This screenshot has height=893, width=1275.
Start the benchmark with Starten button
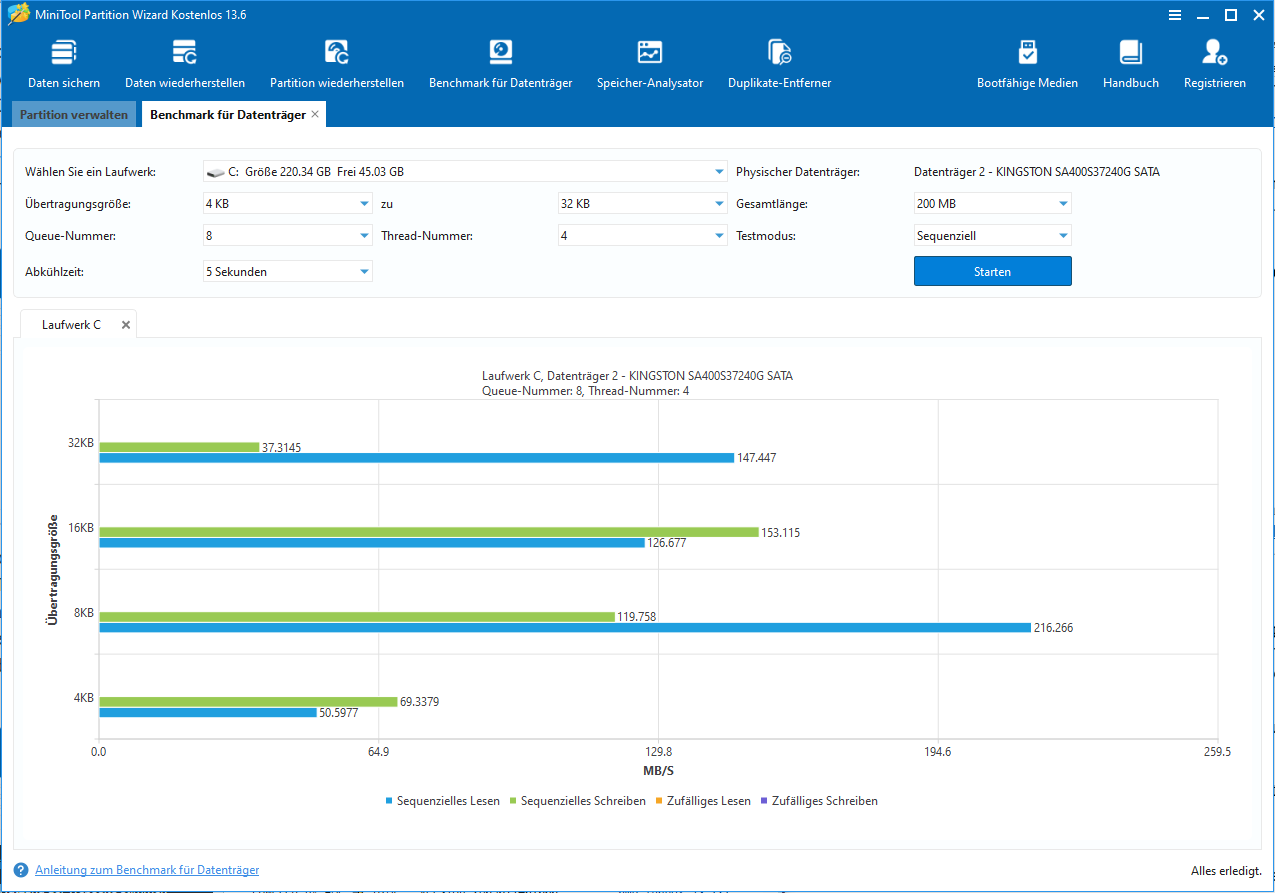tap(992, 271)
